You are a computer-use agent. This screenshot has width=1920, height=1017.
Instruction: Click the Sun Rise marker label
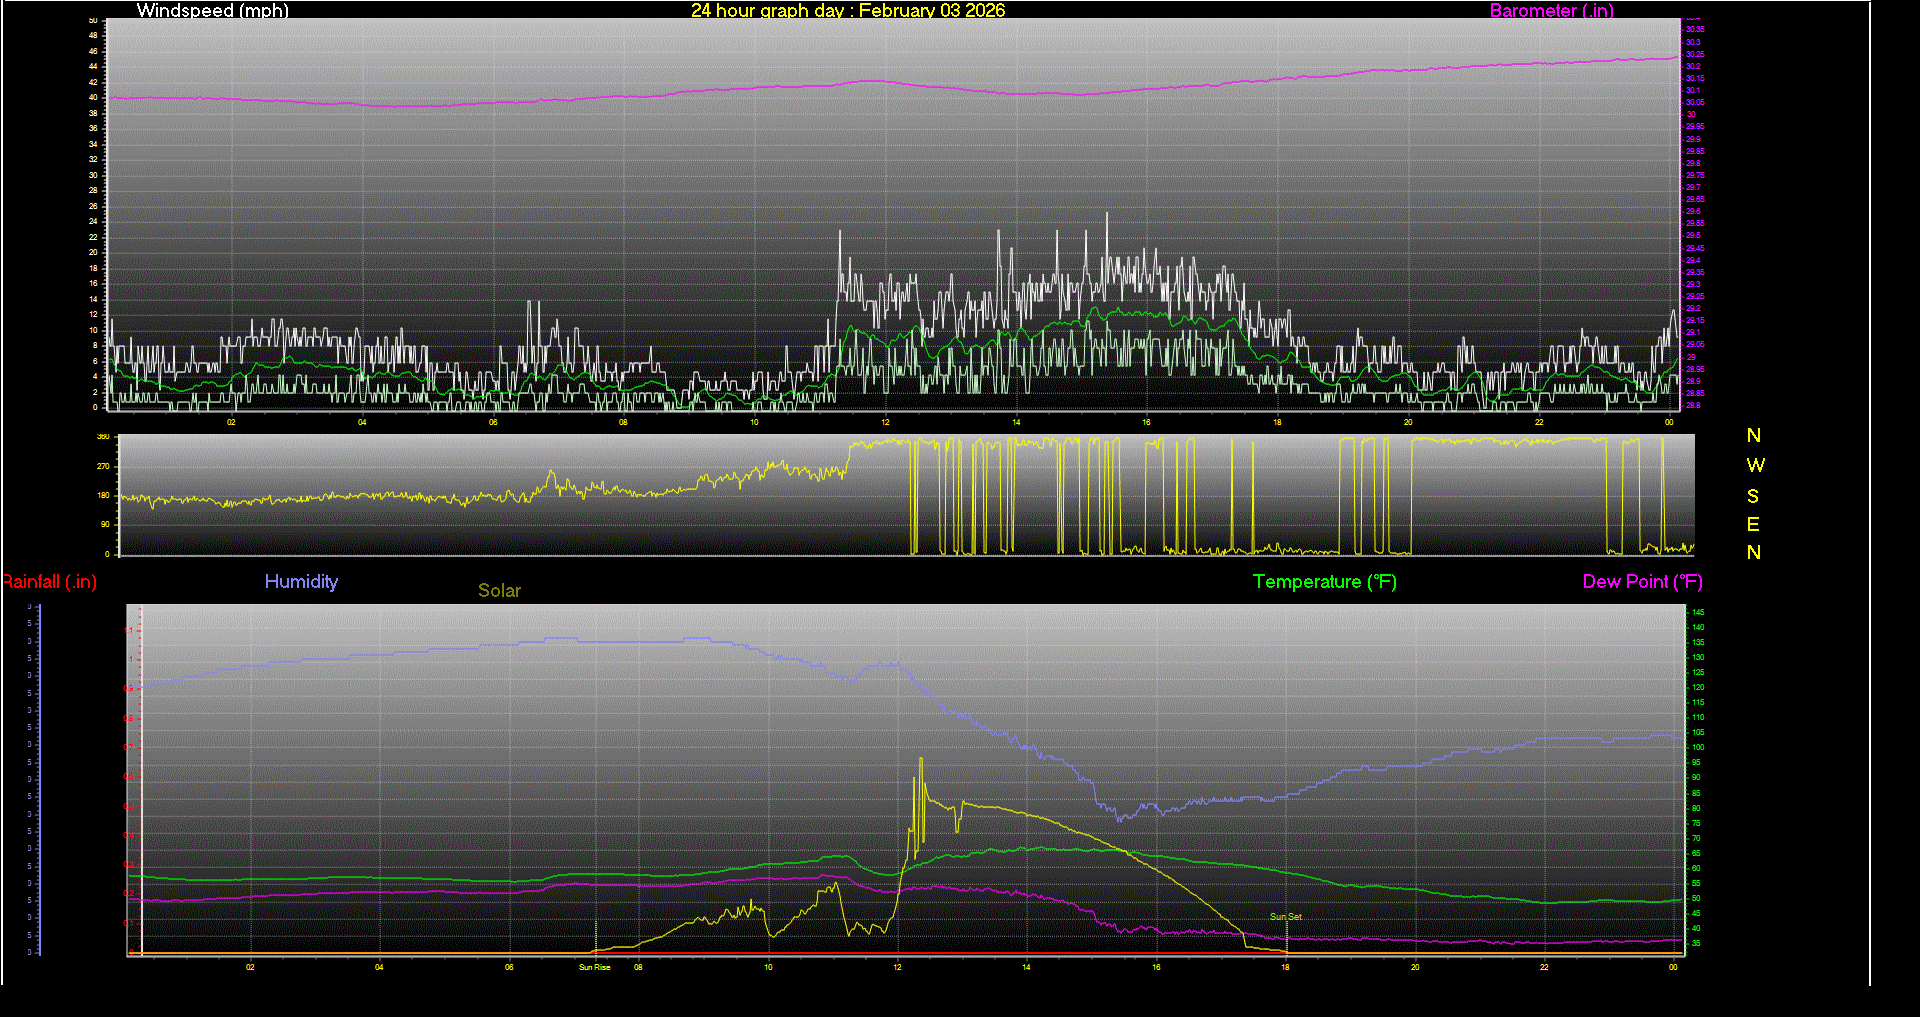pyautogui.click(x=594, y=967)
